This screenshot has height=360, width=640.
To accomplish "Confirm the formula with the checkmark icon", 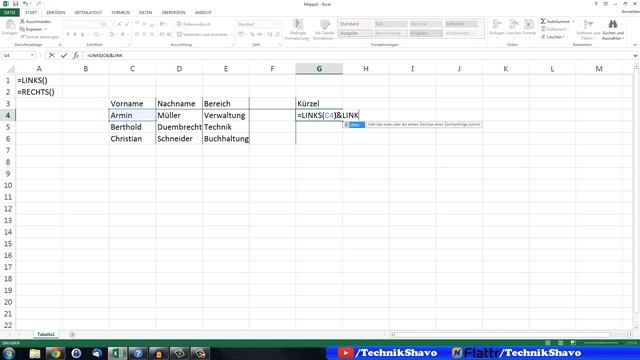I will point(64,55).
